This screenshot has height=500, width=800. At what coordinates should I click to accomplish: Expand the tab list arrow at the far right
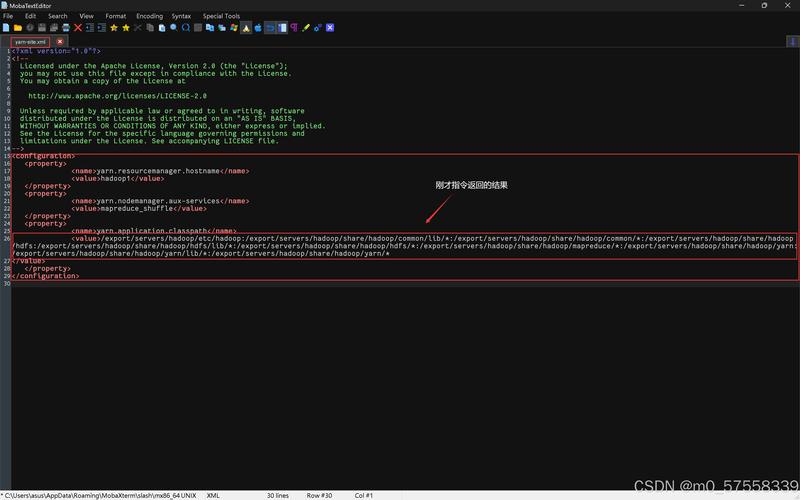coord(793,41)
